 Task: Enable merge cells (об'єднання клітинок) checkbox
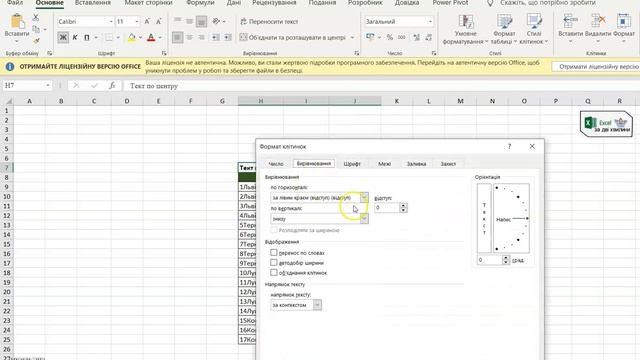273,272
